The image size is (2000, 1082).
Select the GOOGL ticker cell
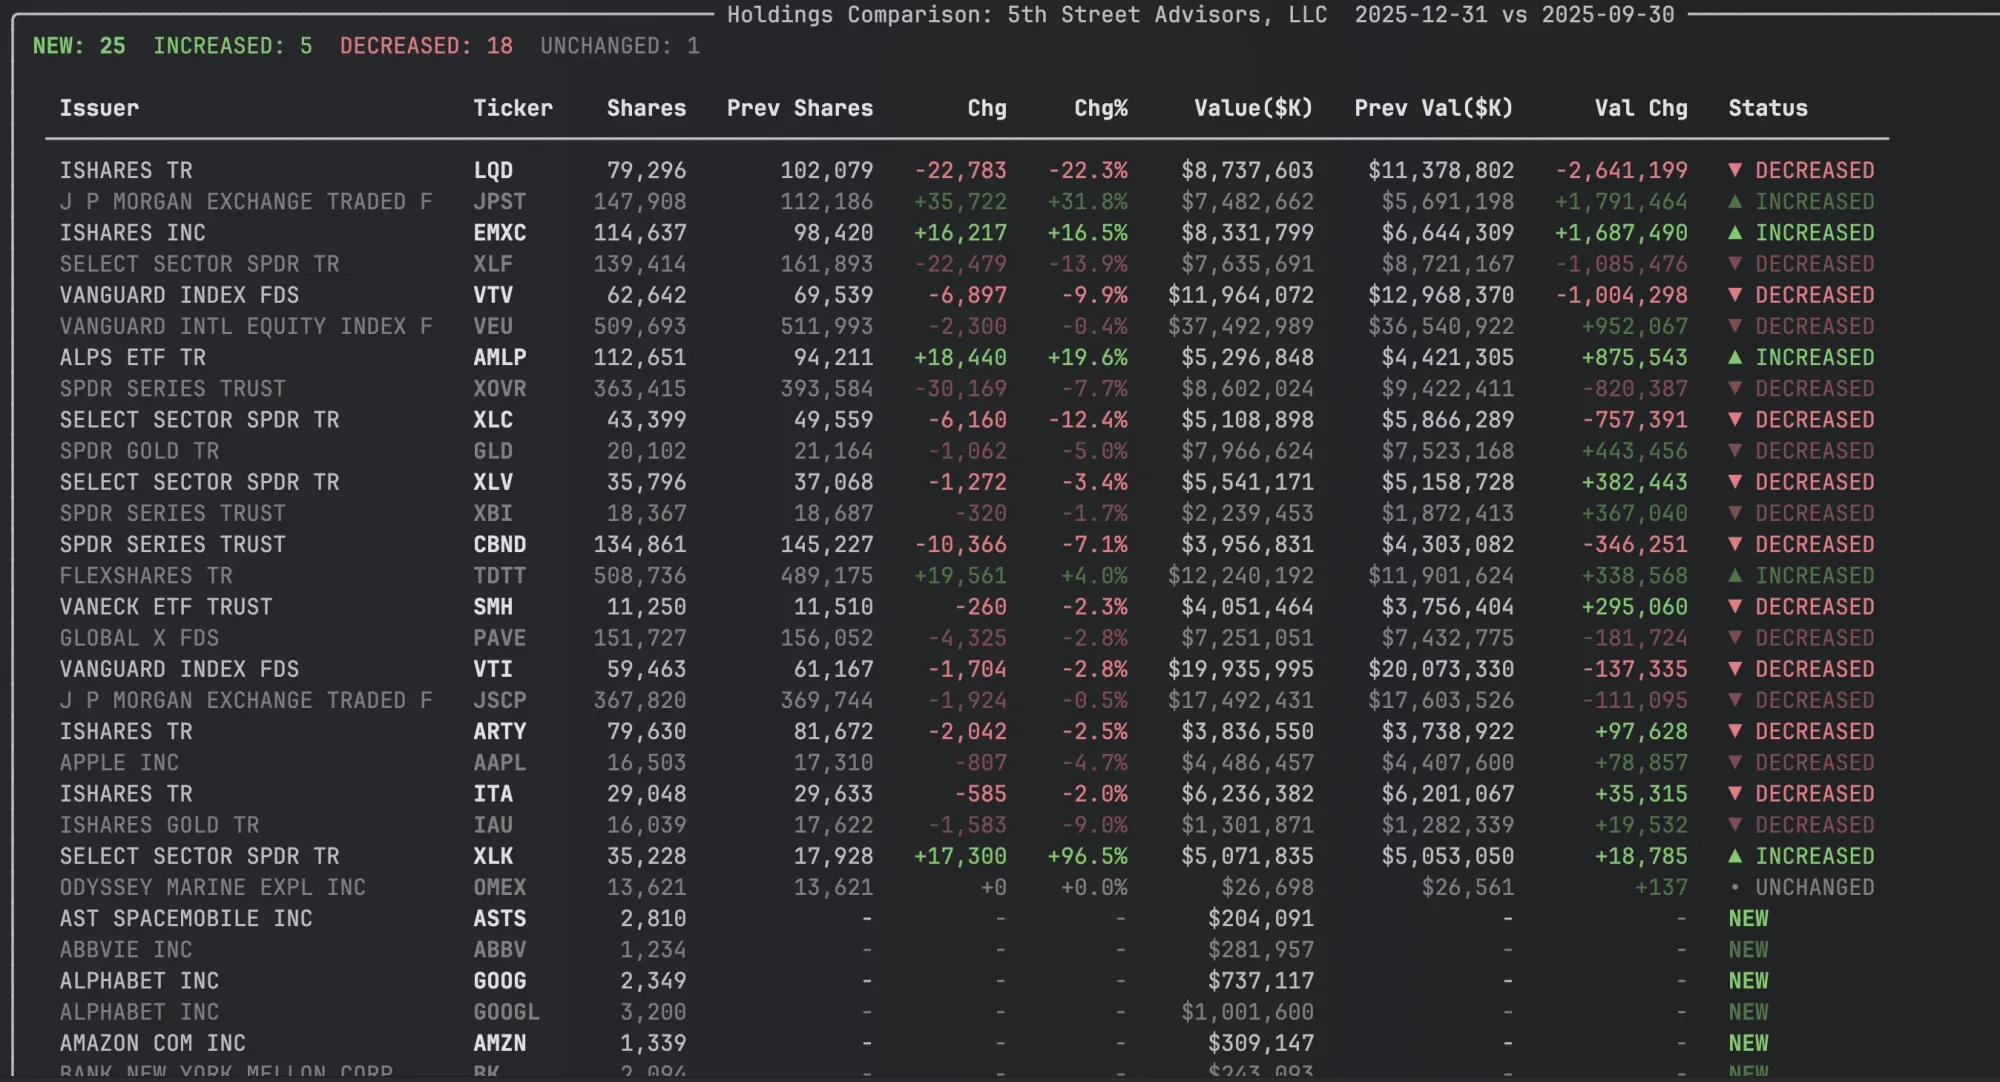tap(506, 1012)
